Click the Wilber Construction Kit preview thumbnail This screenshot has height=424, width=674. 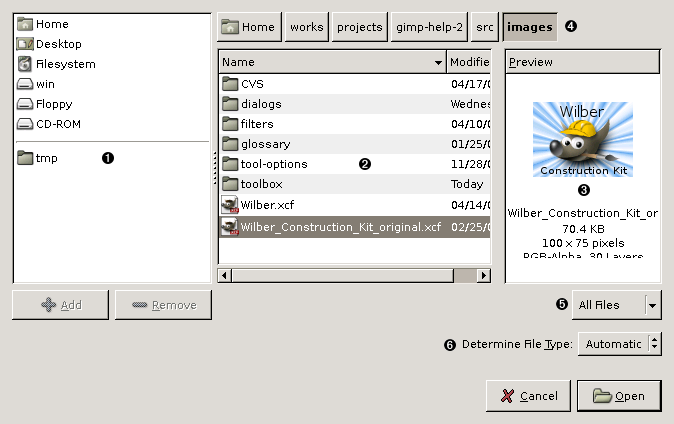tap(582, 140)
